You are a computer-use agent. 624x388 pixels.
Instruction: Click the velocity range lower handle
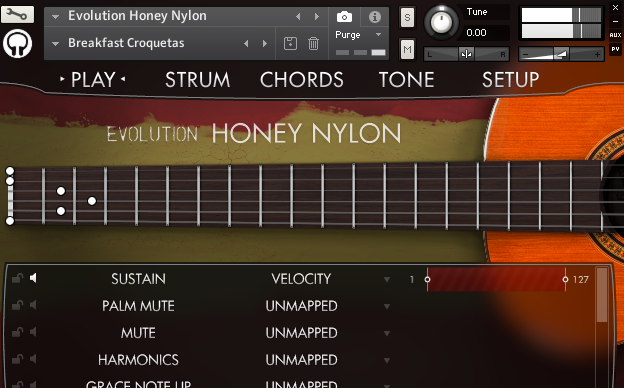(427, 279)
